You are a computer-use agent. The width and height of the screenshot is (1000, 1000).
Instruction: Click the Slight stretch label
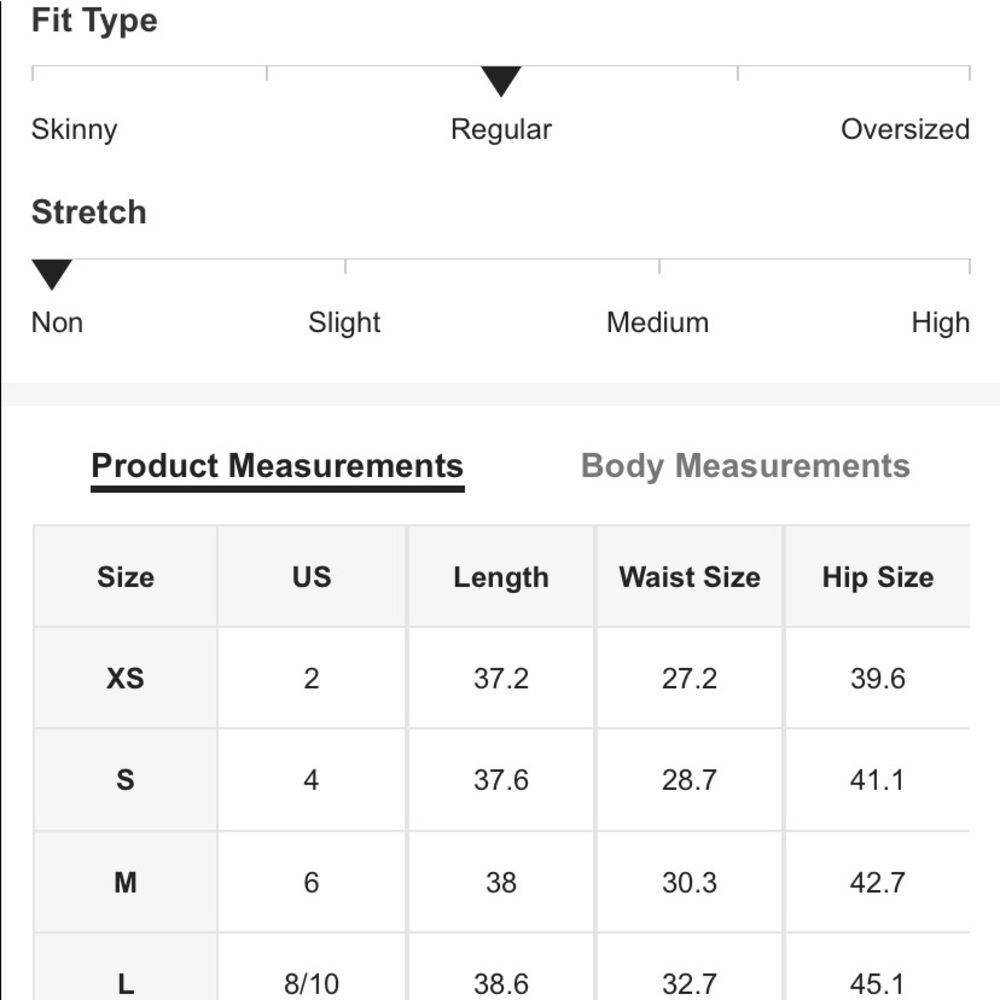[x=344, y=323]
